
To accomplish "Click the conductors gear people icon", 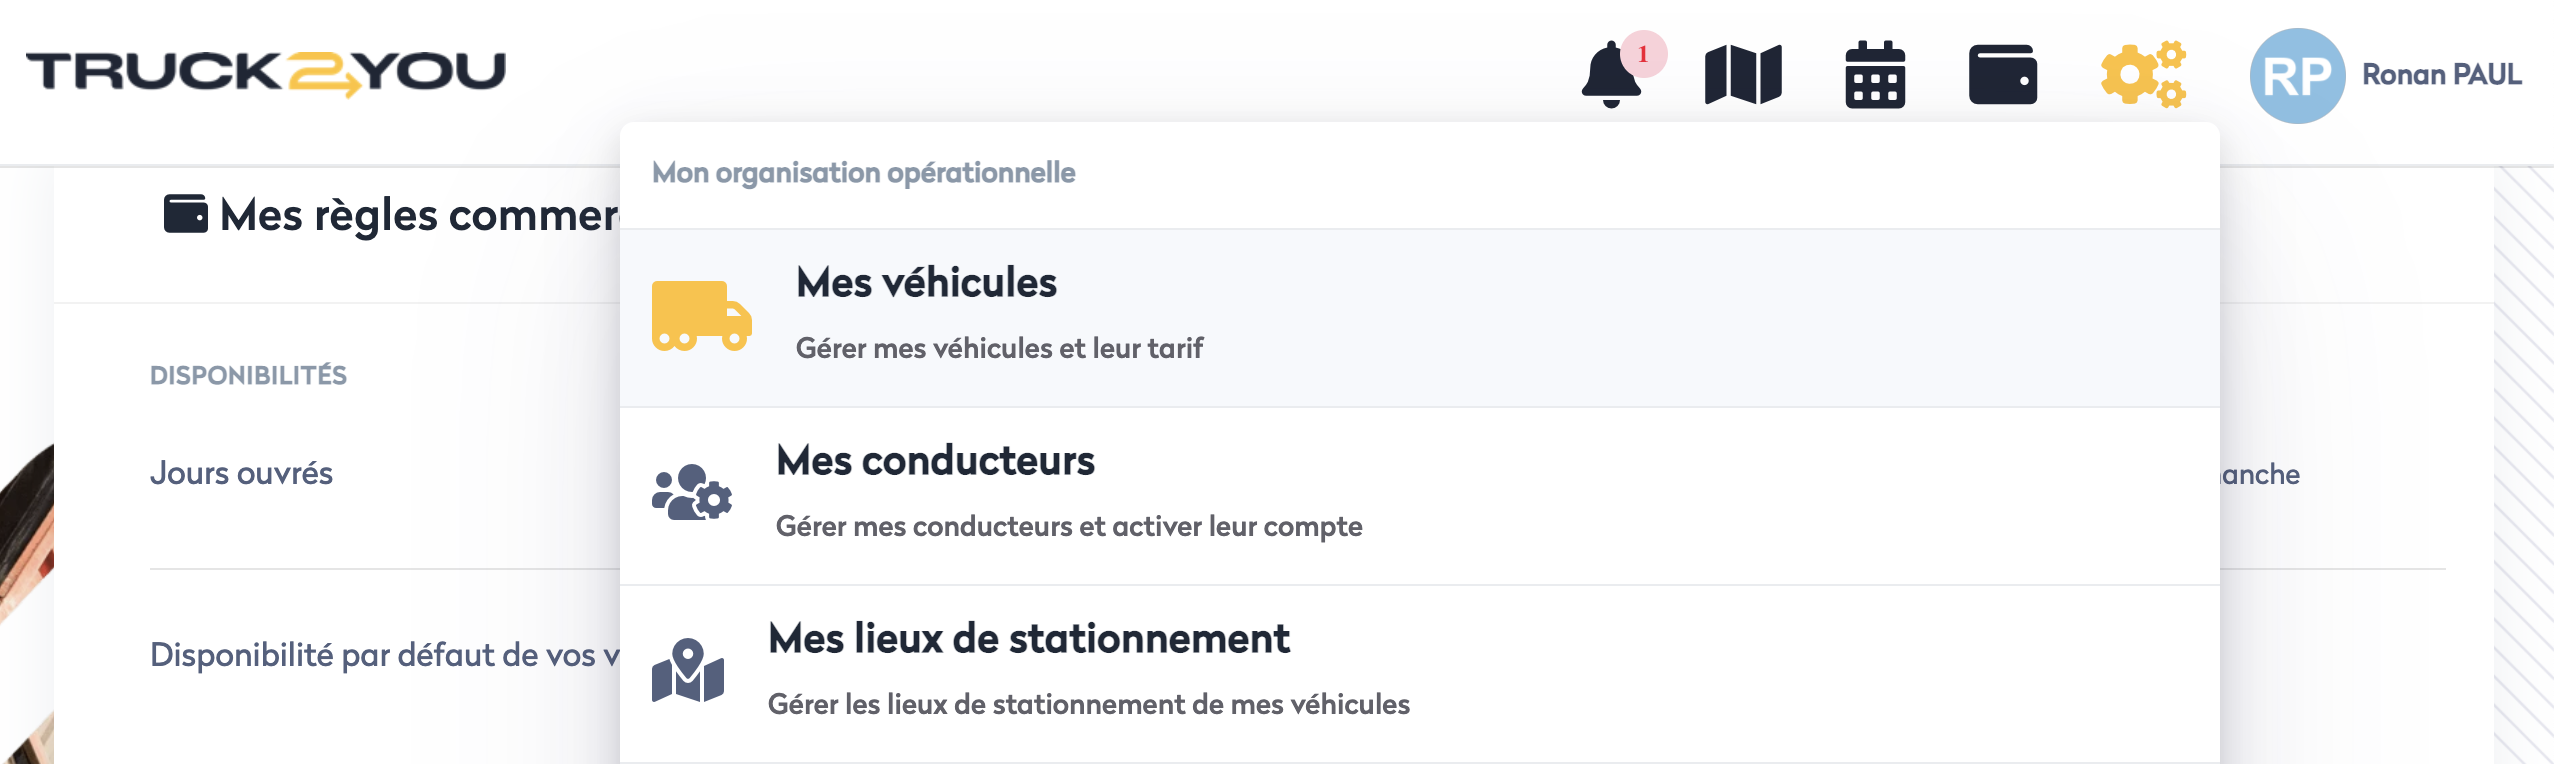I will 692,492.
